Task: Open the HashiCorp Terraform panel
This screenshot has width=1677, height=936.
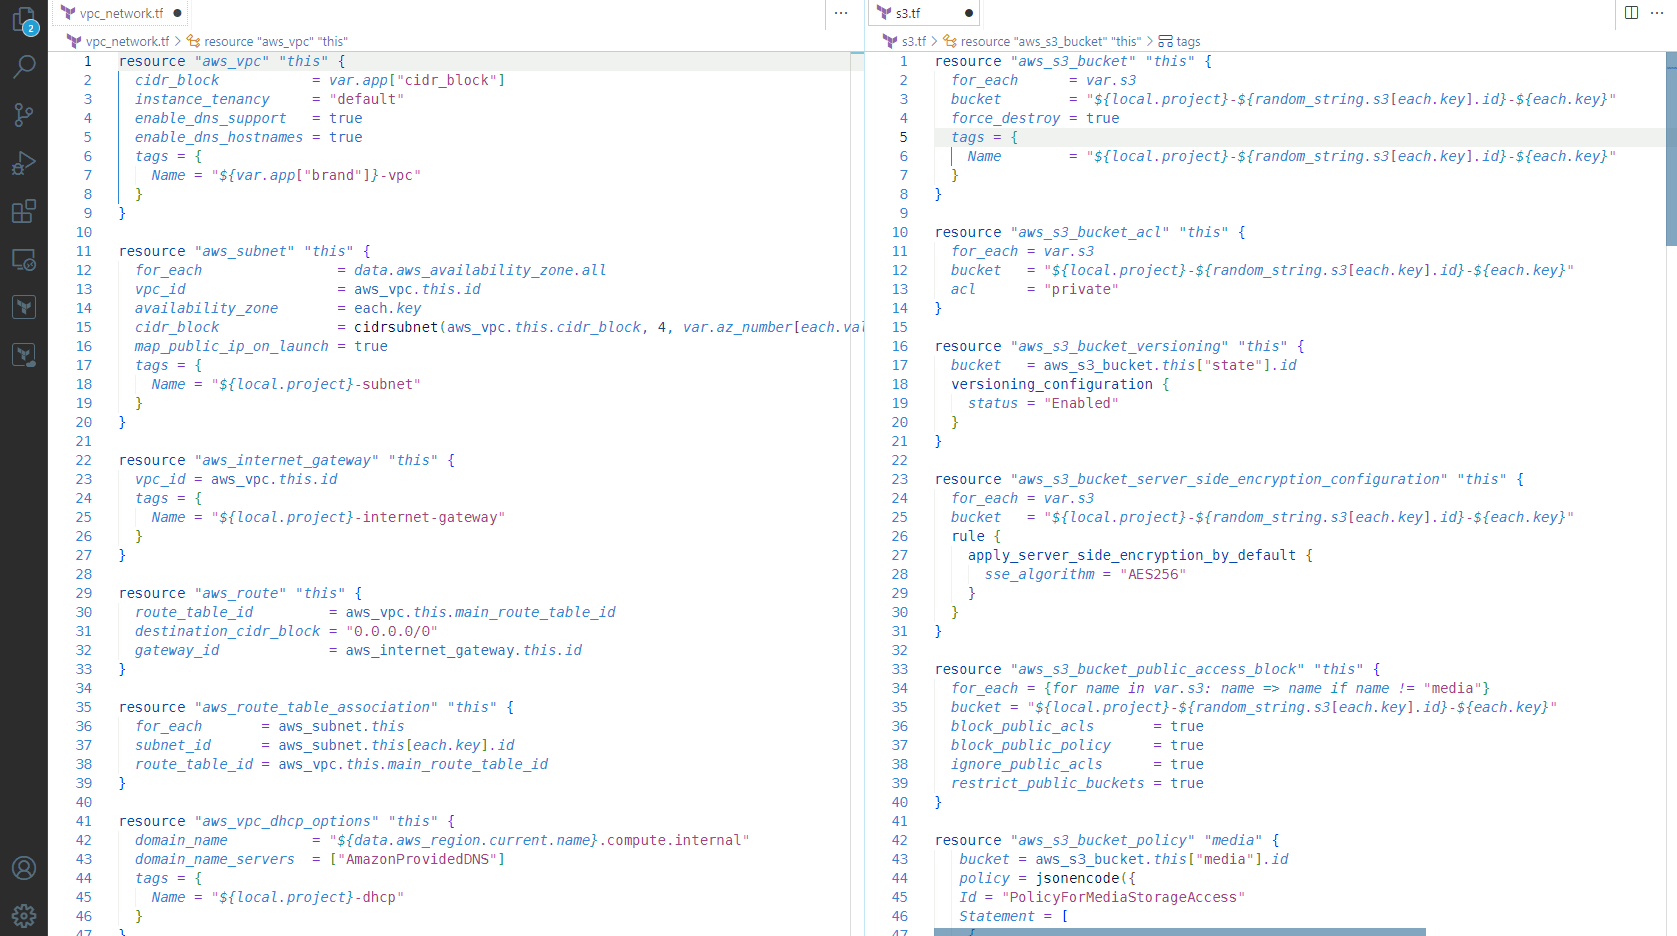Action: (x=23, y=307)
